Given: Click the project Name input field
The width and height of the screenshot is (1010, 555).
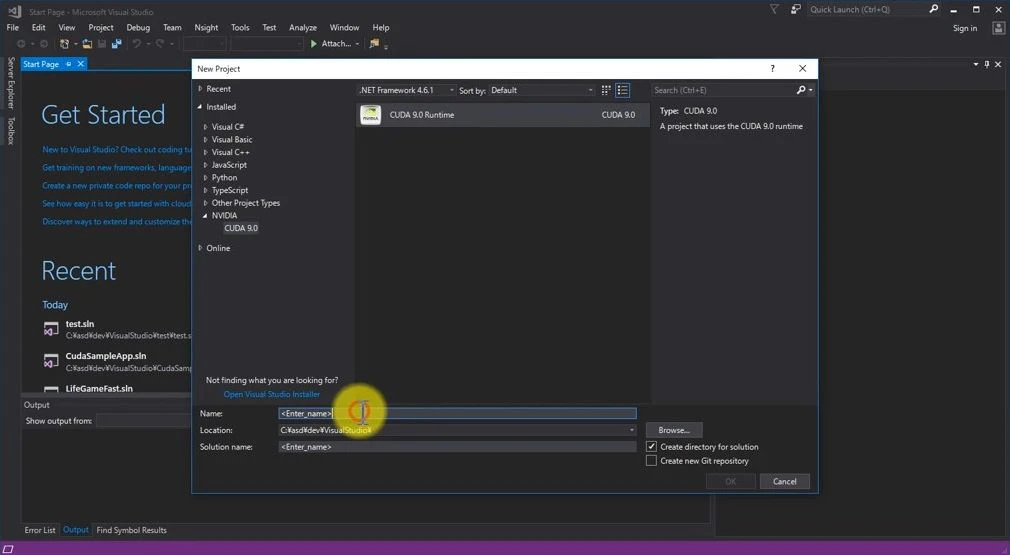Looking at the screenshot, I should coord(457,413).
